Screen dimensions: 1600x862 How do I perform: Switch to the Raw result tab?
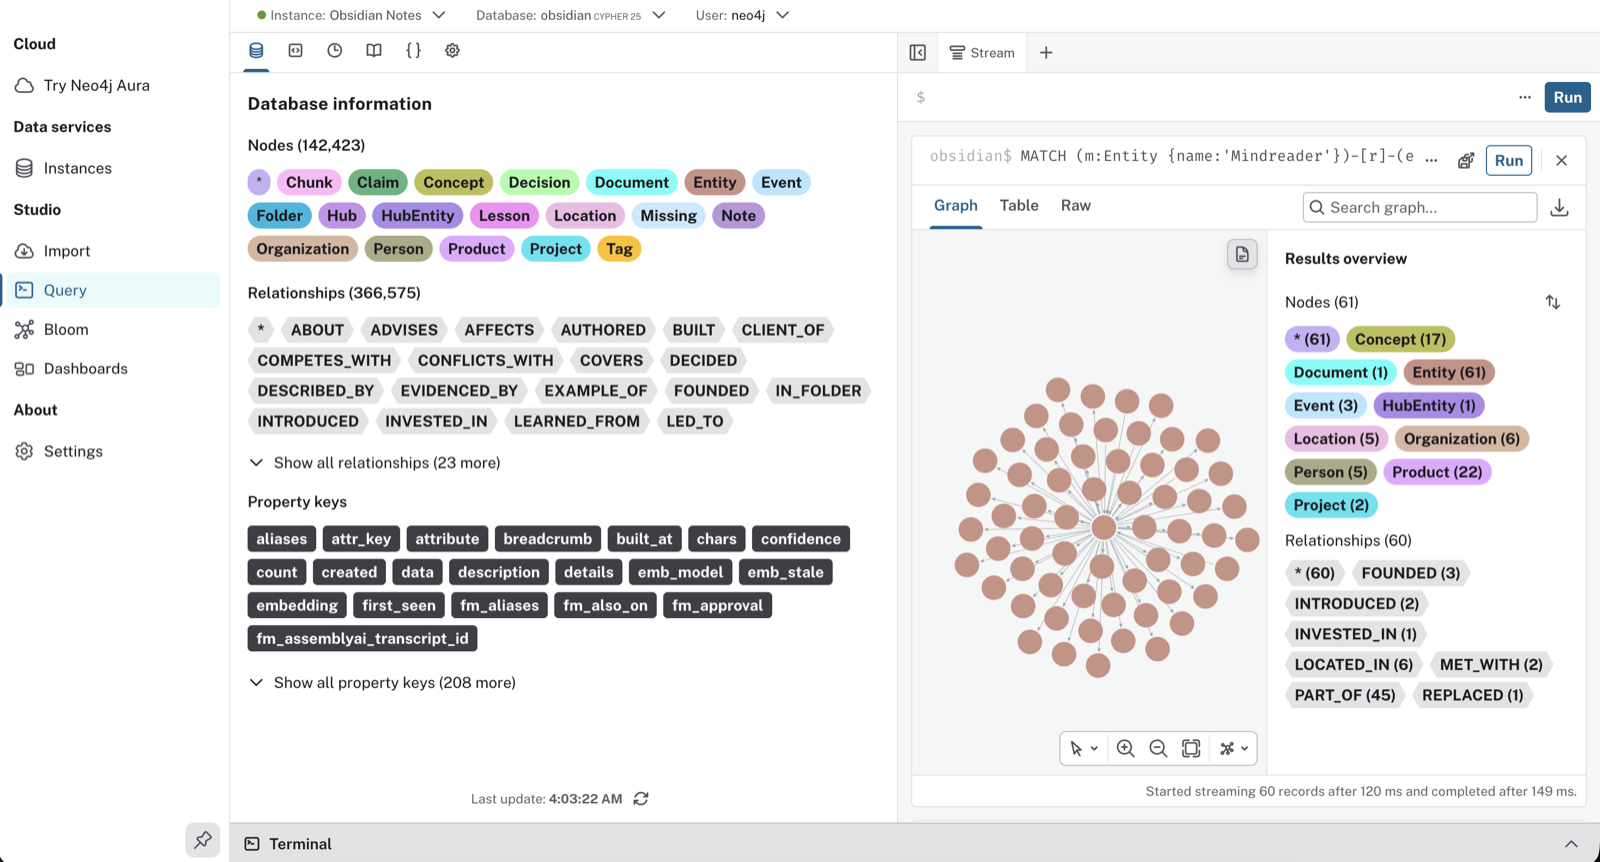1075,205
